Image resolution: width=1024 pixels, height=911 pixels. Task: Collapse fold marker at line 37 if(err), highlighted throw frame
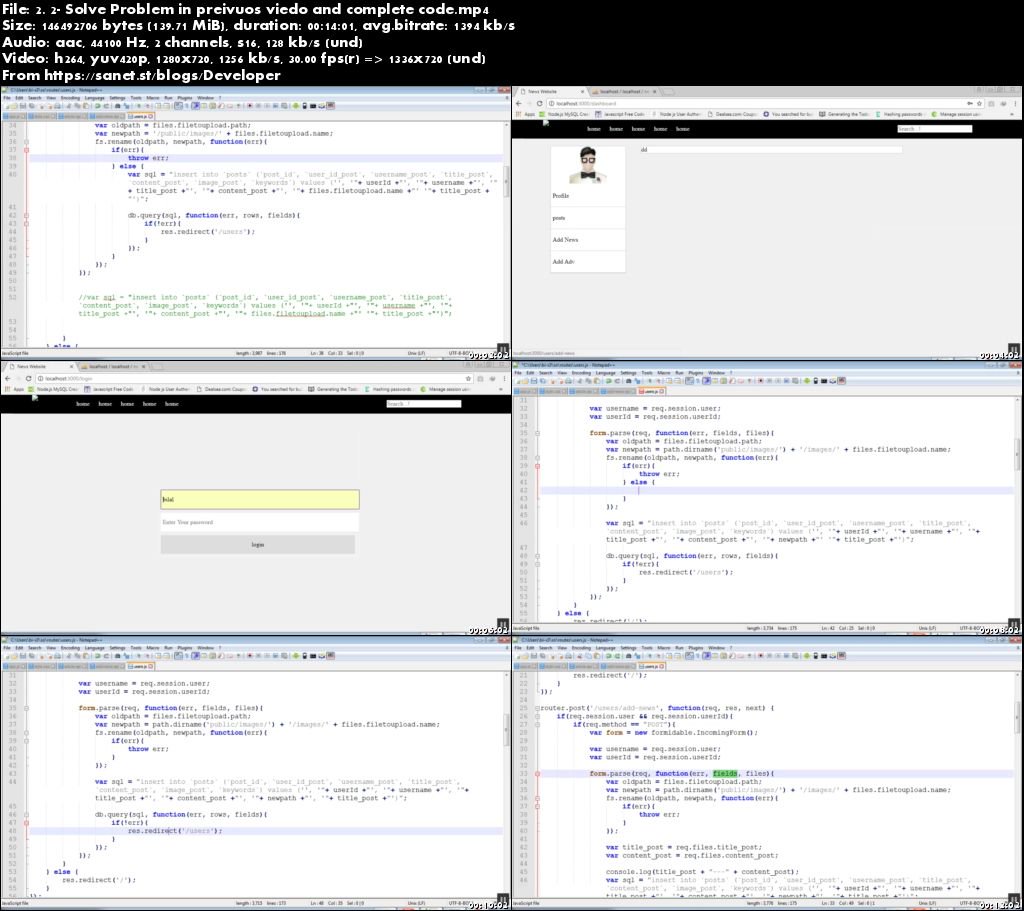(26, 150)
